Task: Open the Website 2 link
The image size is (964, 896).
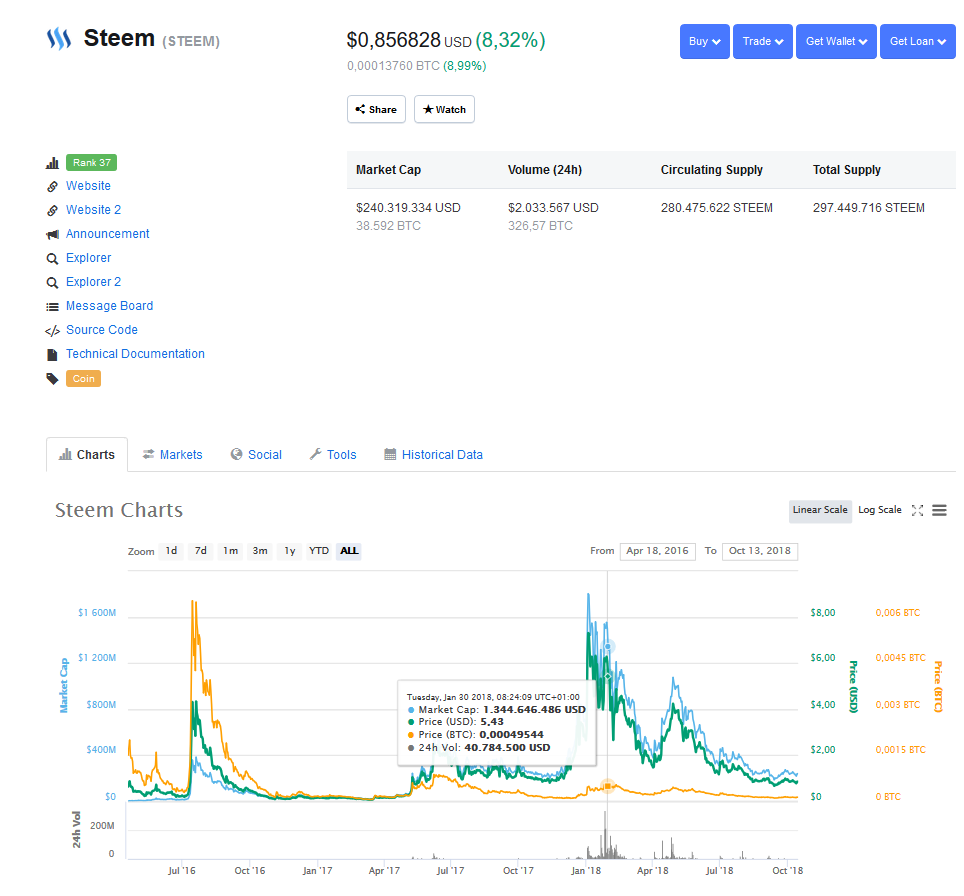Action: [x=93, y=210]
